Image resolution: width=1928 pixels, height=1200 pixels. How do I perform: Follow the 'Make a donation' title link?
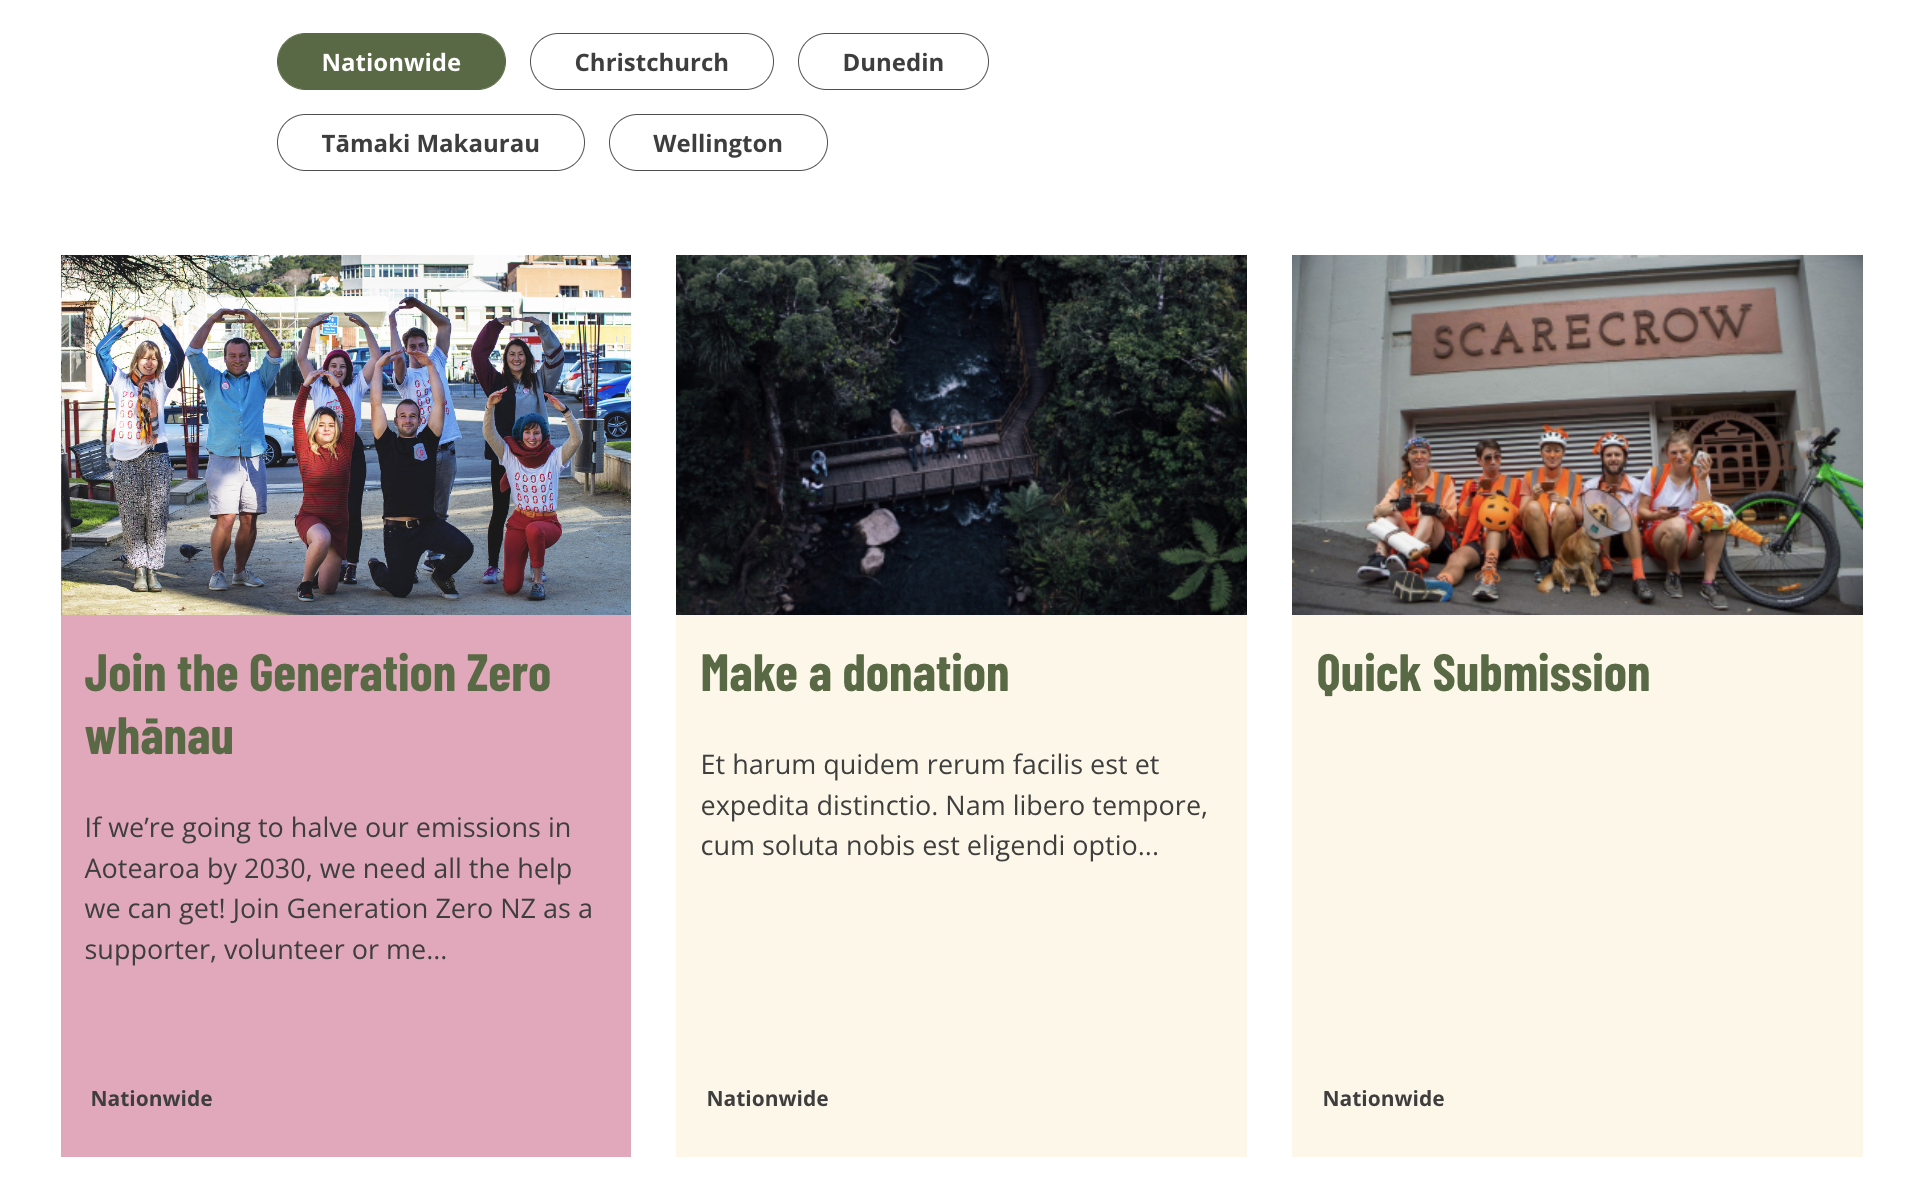(854, 674)
